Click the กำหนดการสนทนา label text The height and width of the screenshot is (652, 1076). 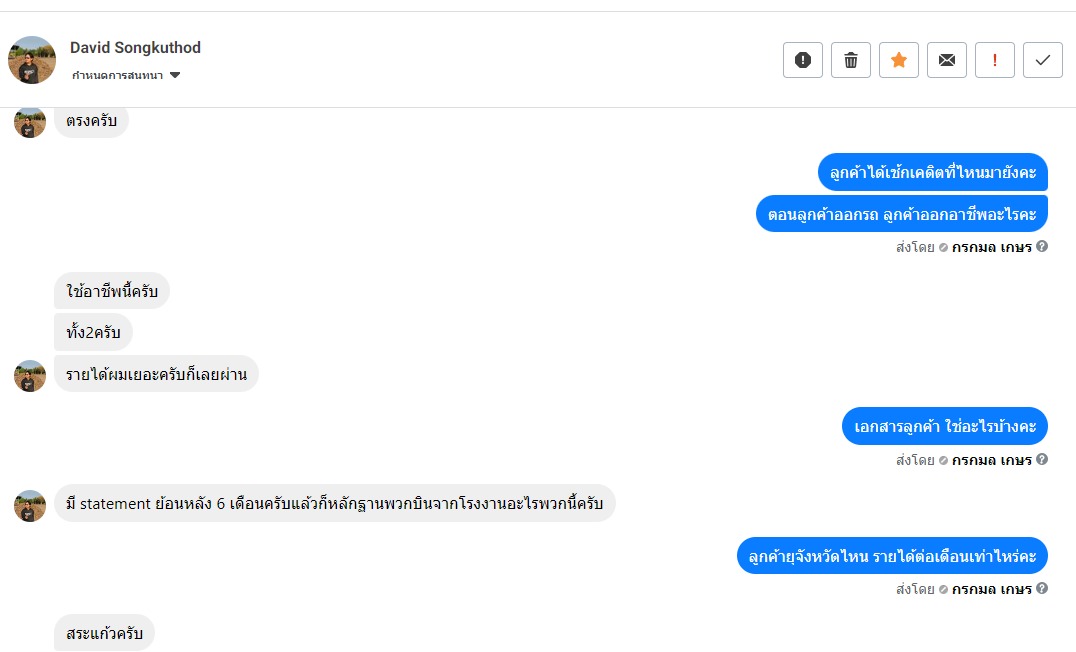click(117, 75)
